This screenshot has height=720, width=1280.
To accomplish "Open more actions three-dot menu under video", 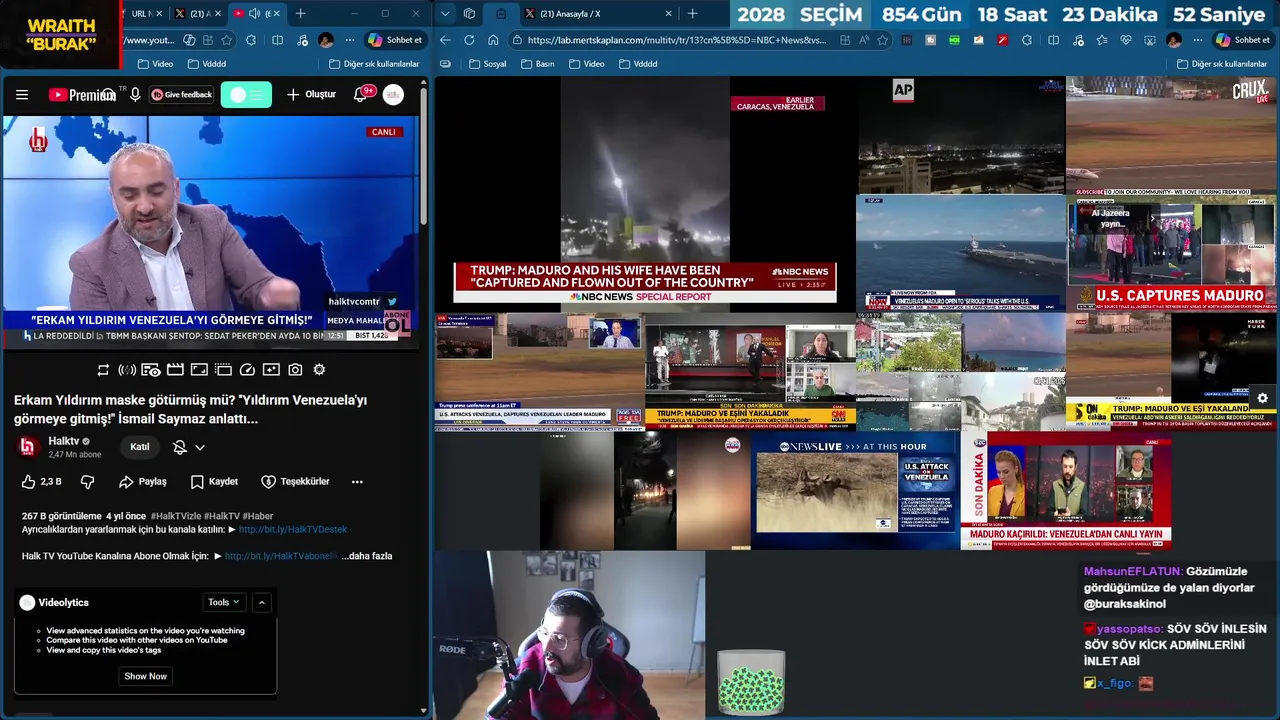I will click(x=357, y=481).
